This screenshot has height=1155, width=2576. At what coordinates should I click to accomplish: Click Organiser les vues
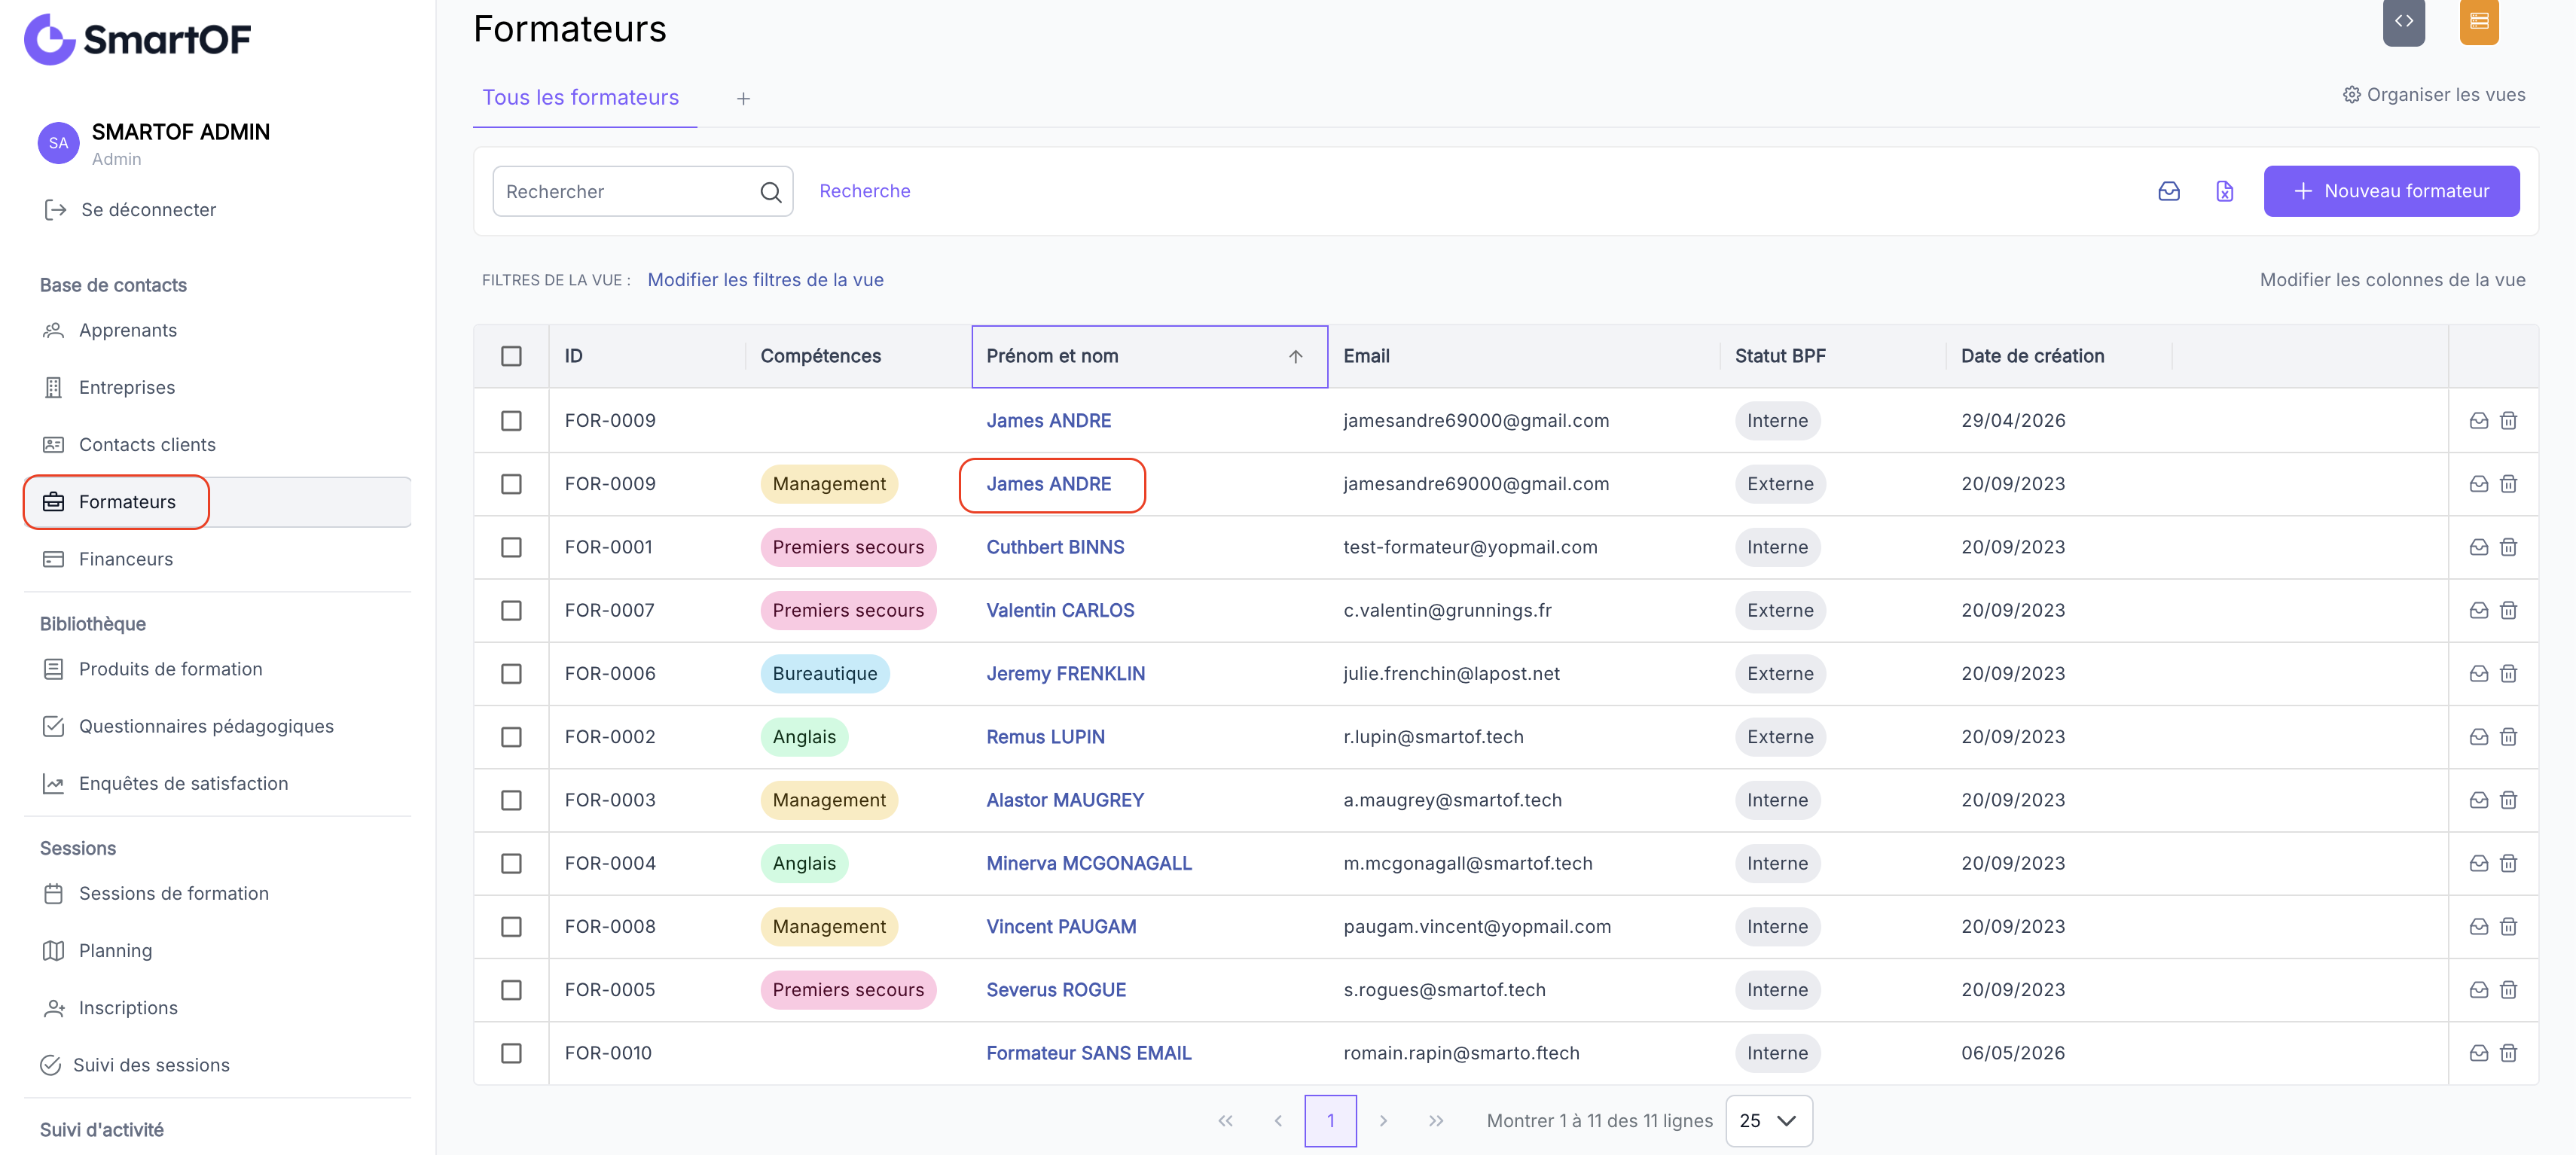click(x=2433, y=94)
